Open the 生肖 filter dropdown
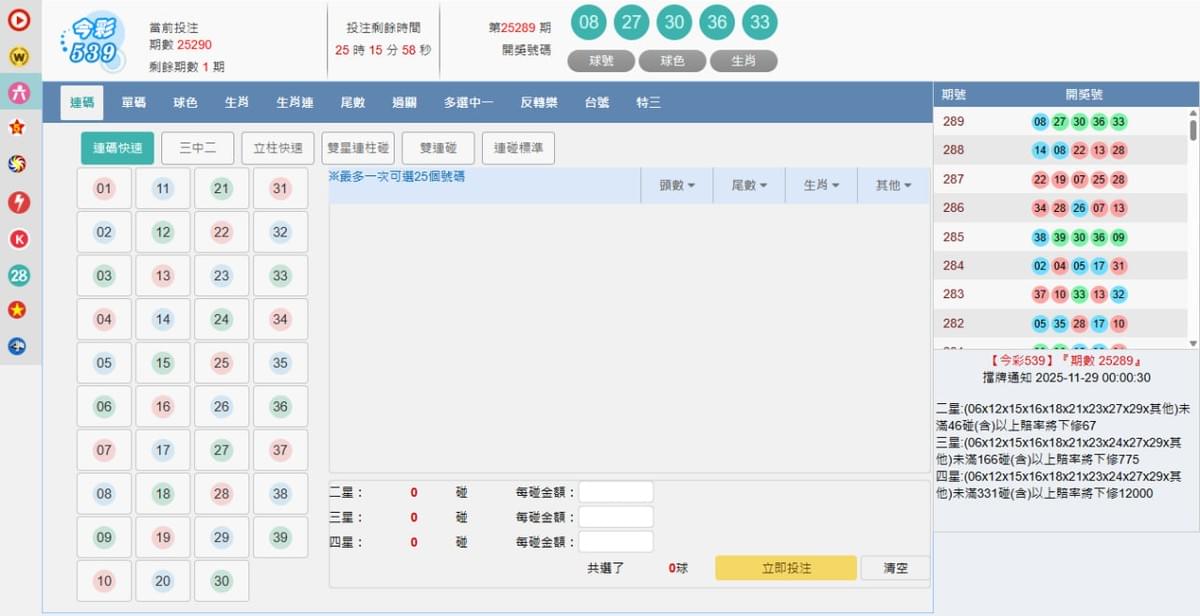The height and width of the screenshot is (616, 1200). coord(820,185)
